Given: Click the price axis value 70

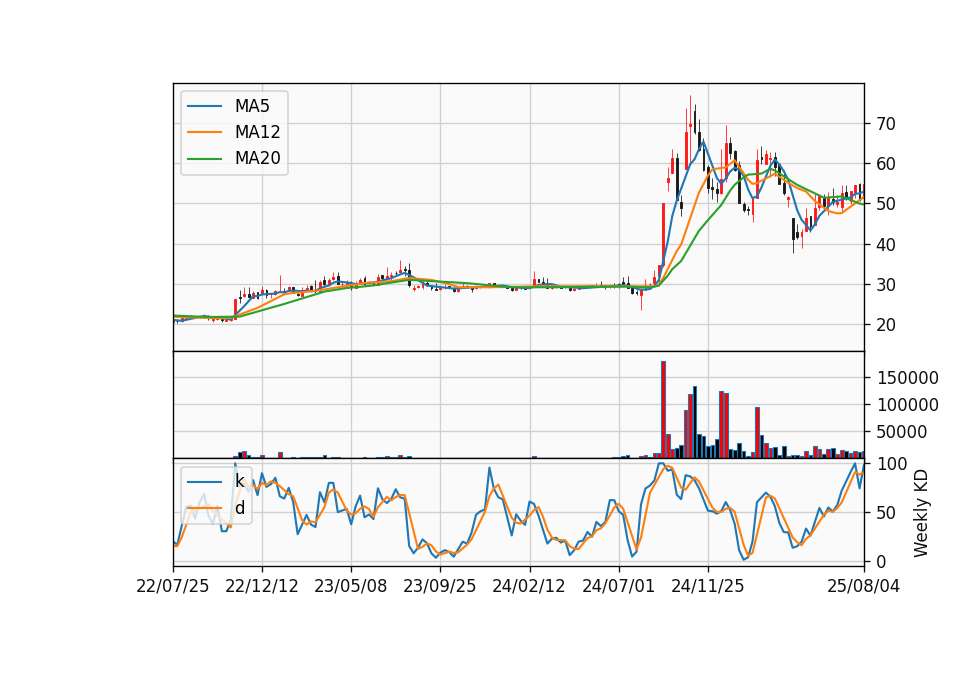Looking at the screenshot, I should click(886, 124).
